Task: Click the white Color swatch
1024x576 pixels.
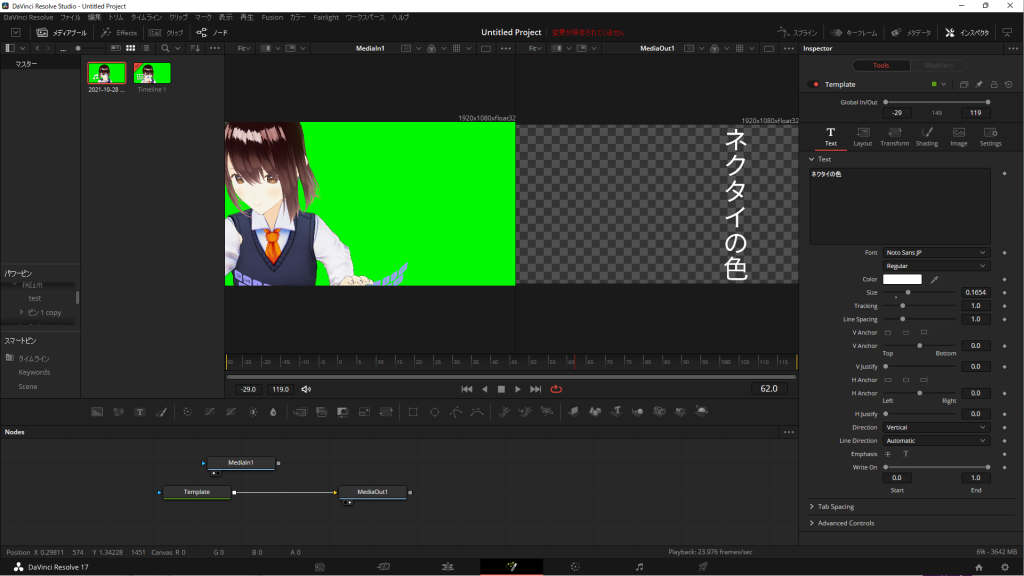Action: pyautogui.click(x=902, y=280)
